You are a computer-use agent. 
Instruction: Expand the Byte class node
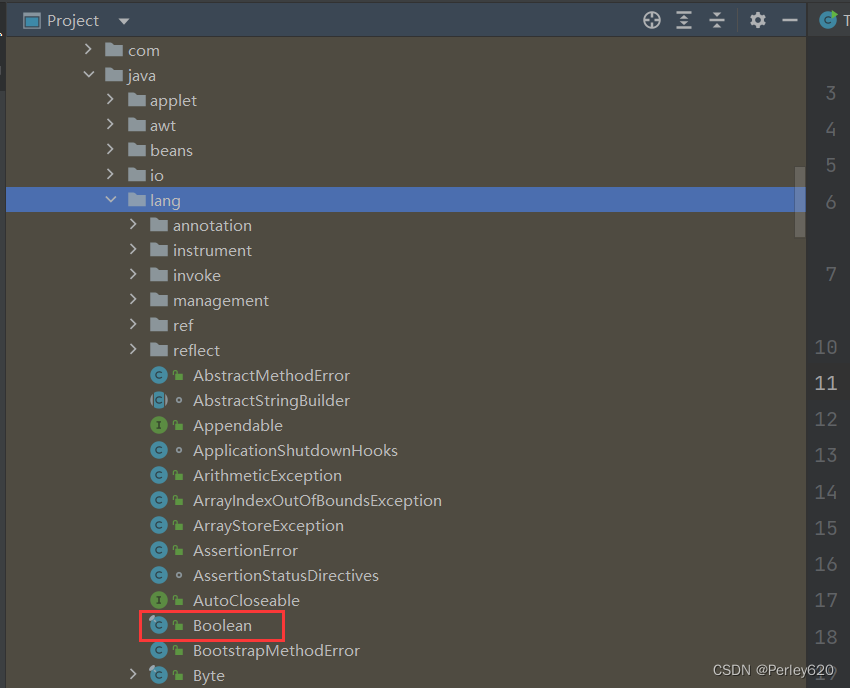click(x=133, y=674)
